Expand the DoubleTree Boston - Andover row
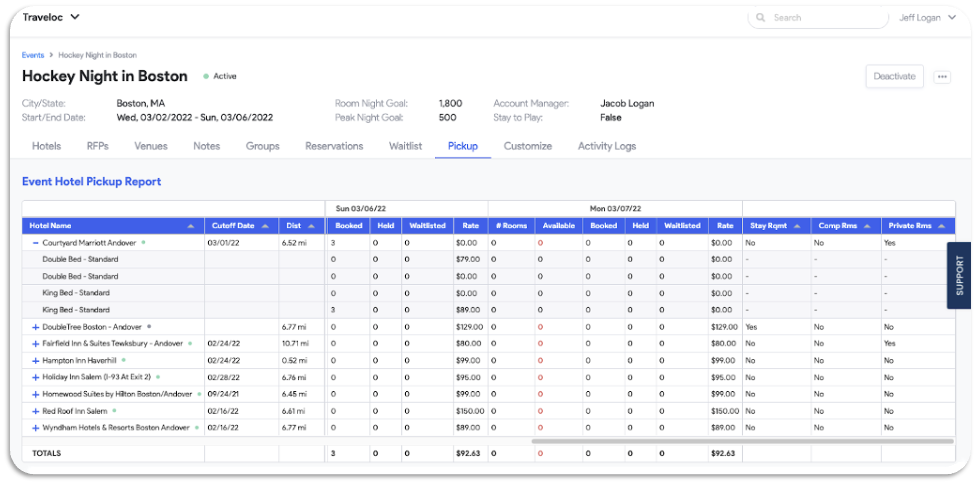Image resolution: width=977 pixels, height=485 pixels. click(36, 327)
